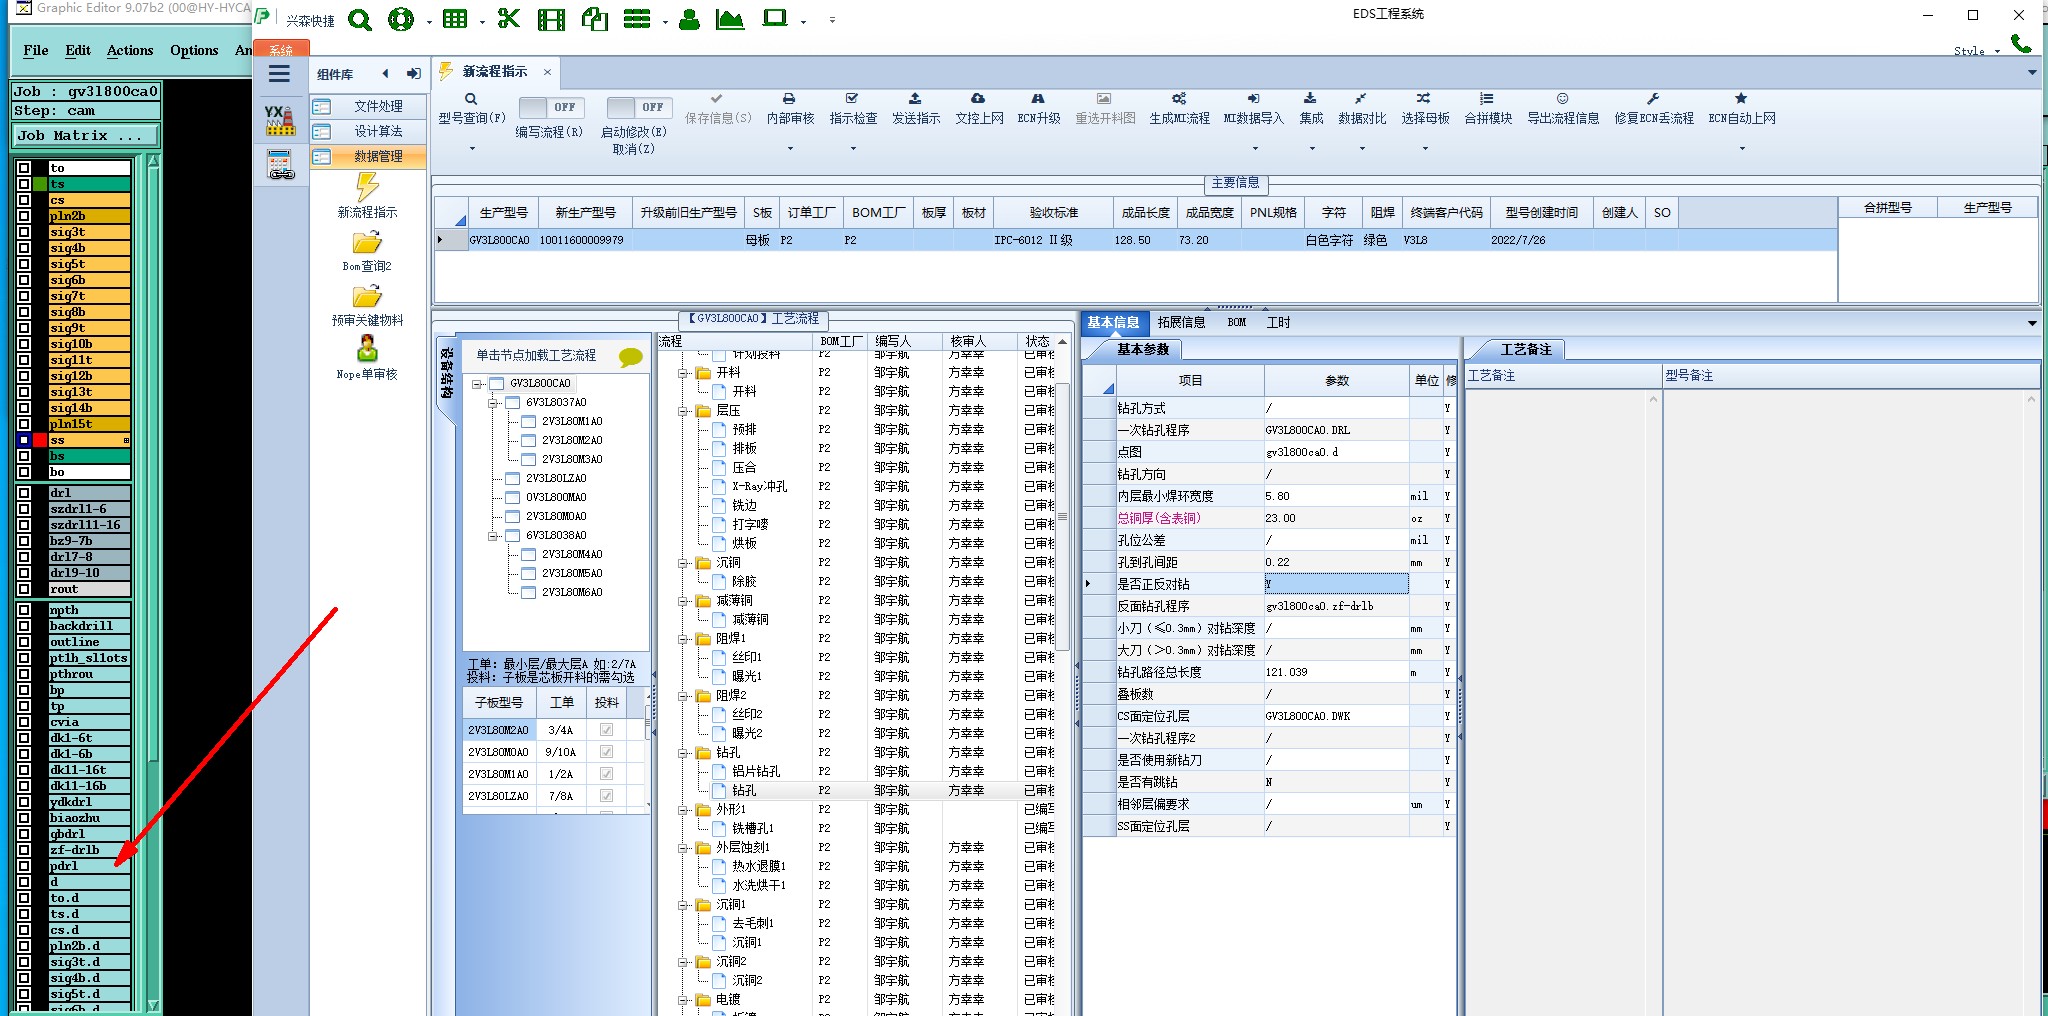Toggle the 投料 checkbox for 2V3L80LZA0
2048x1016 pixels.
606,796
